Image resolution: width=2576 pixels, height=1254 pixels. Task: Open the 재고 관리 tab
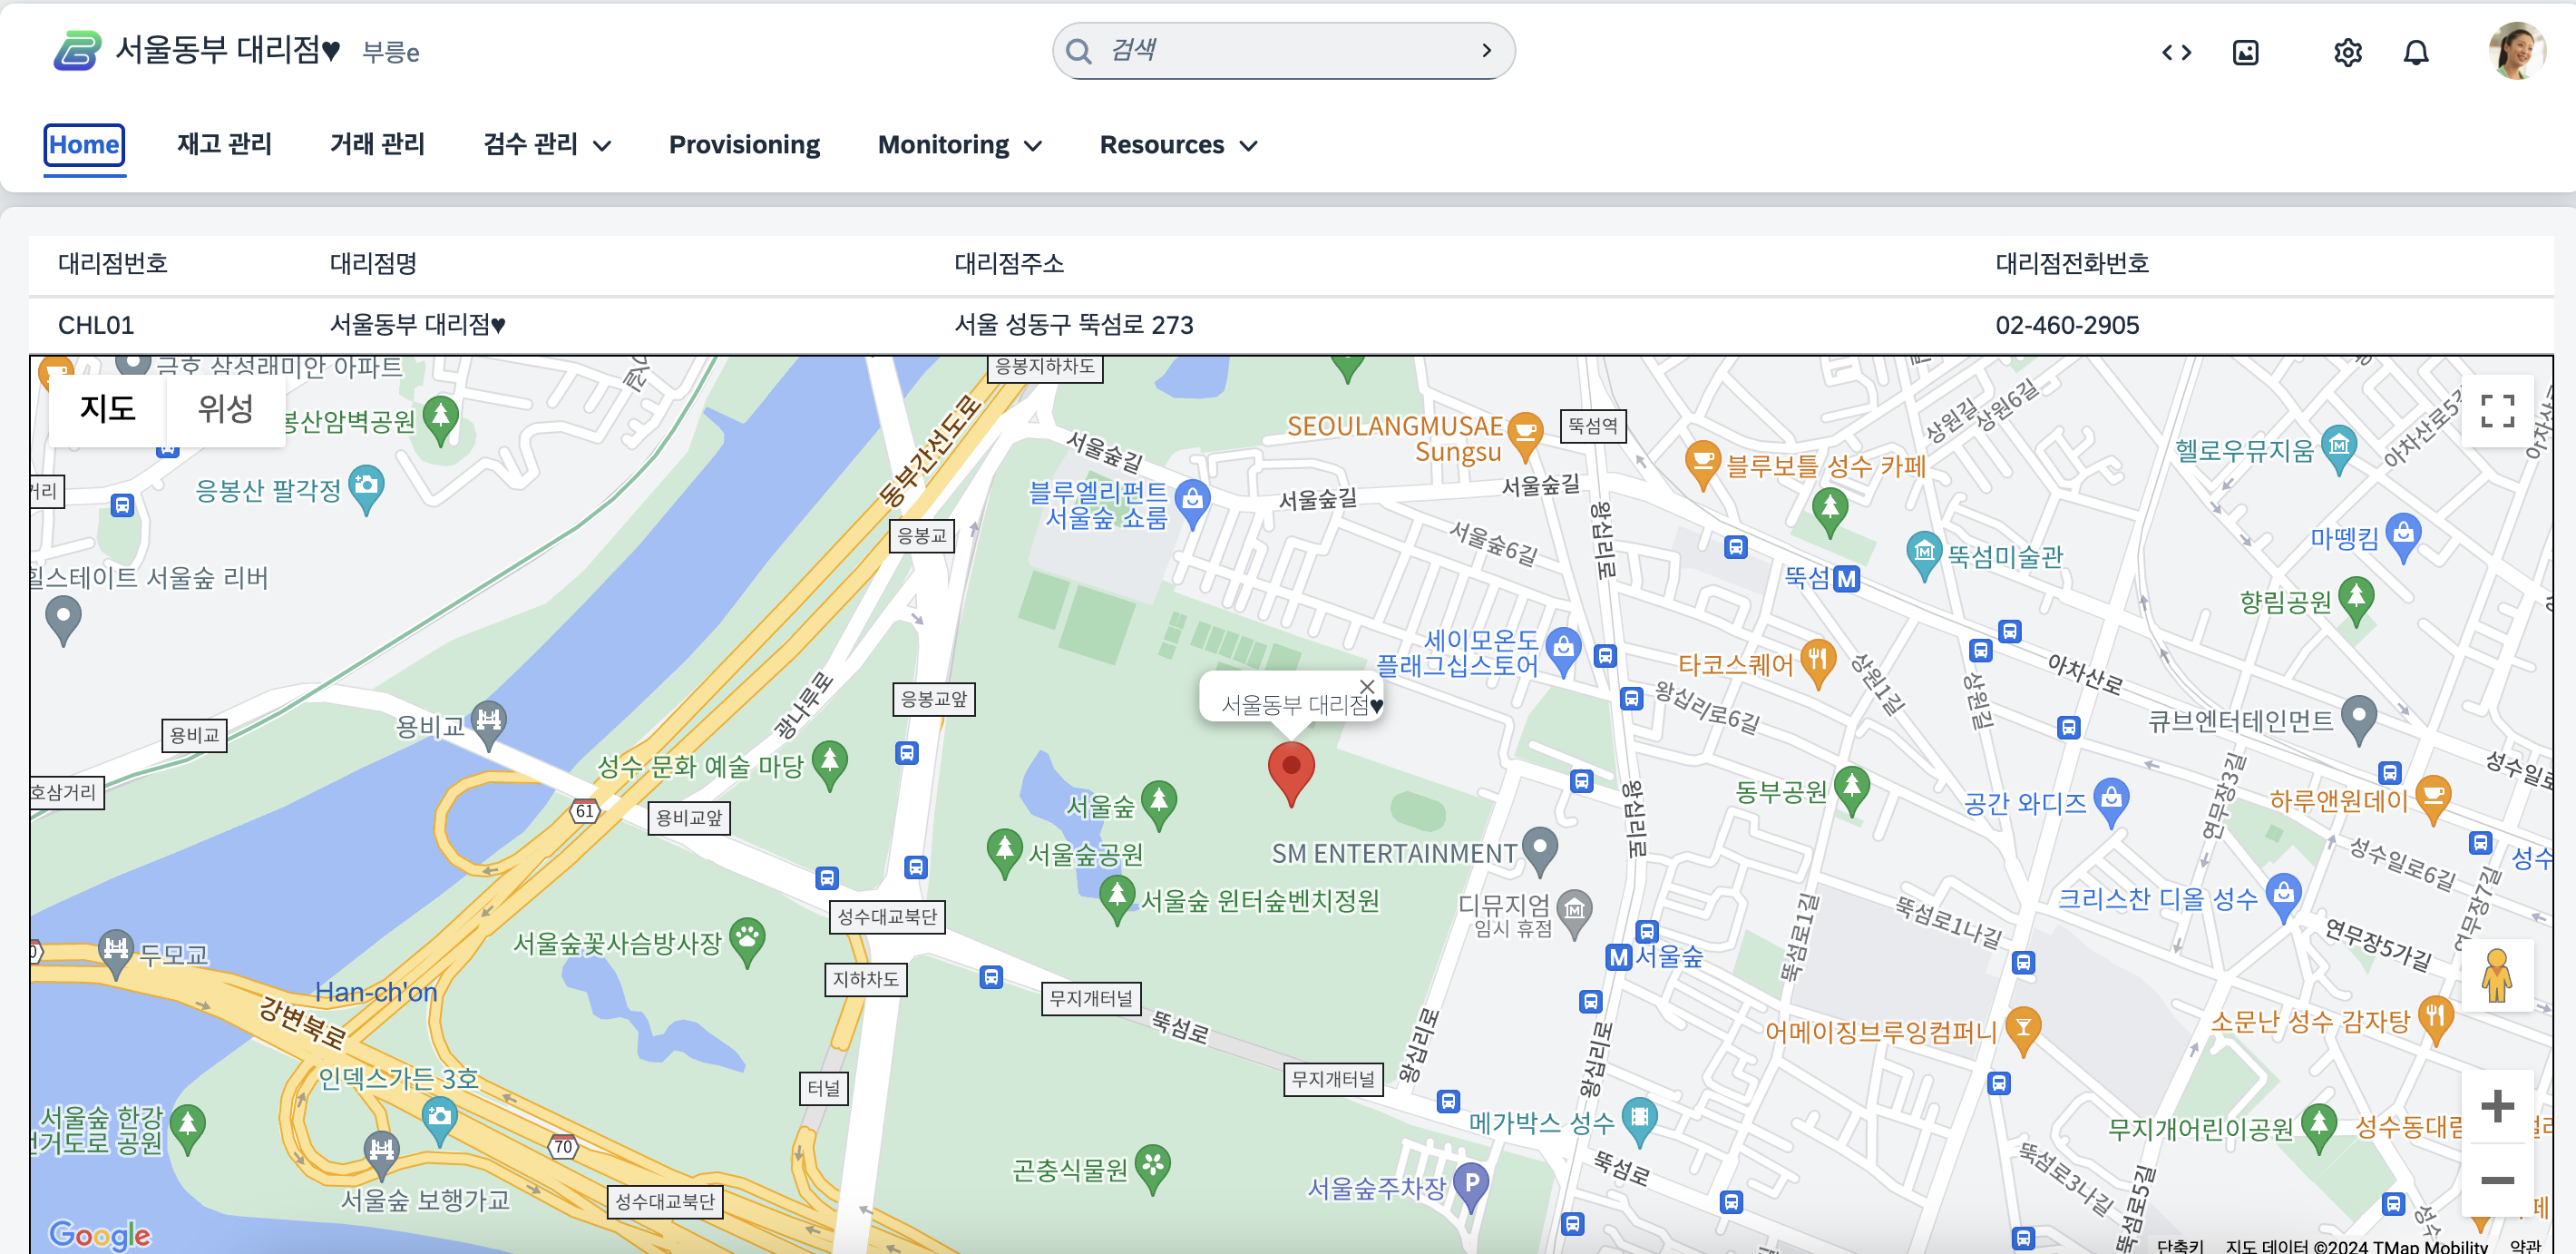click(x=224, y=145)
